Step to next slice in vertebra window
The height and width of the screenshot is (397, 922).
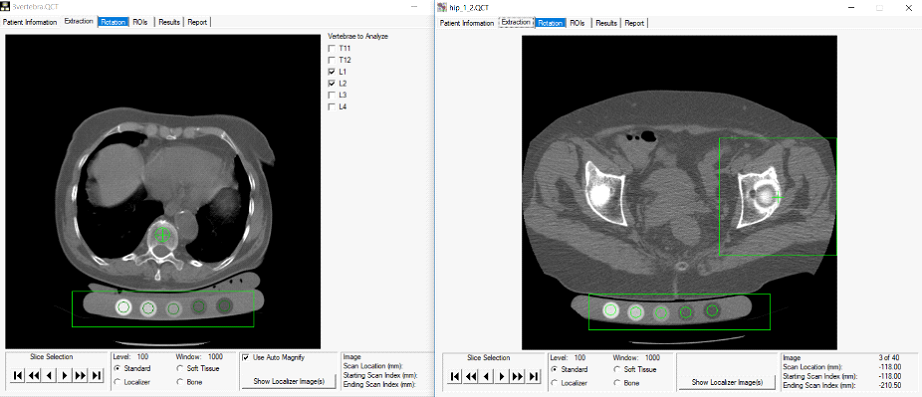coord(65,375)
